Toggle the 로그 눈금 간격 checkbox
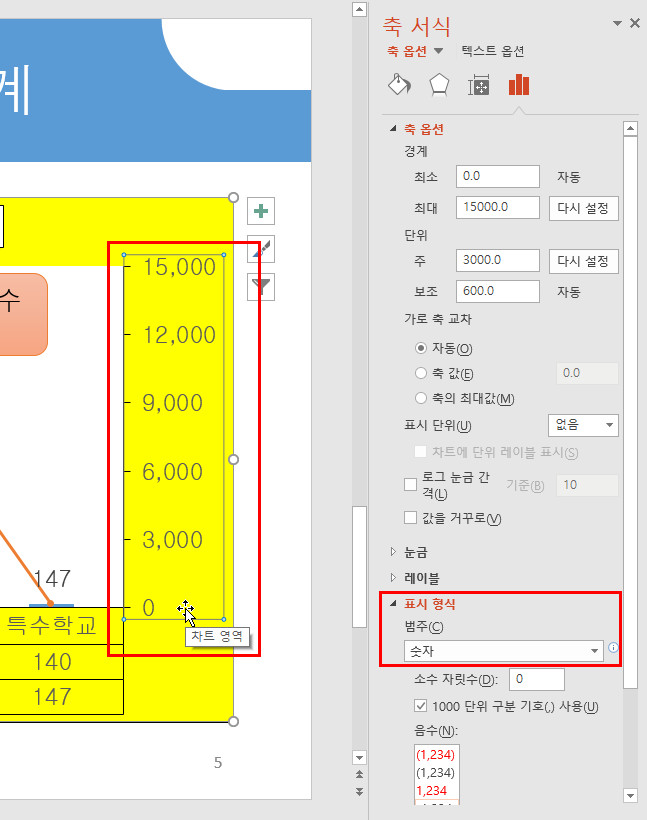 click(410, 484)
